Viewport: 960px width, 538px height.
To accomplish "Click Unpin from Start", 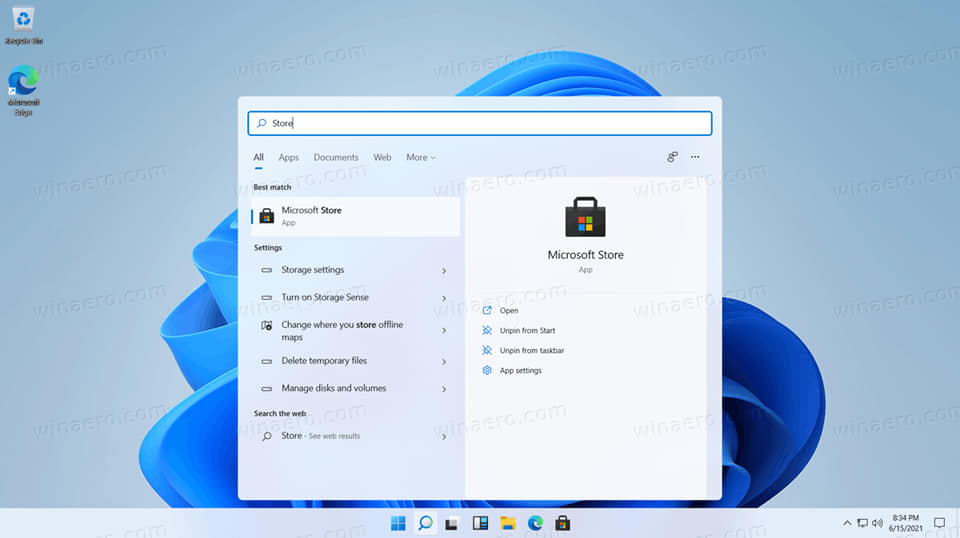I will tap(527, 331).
